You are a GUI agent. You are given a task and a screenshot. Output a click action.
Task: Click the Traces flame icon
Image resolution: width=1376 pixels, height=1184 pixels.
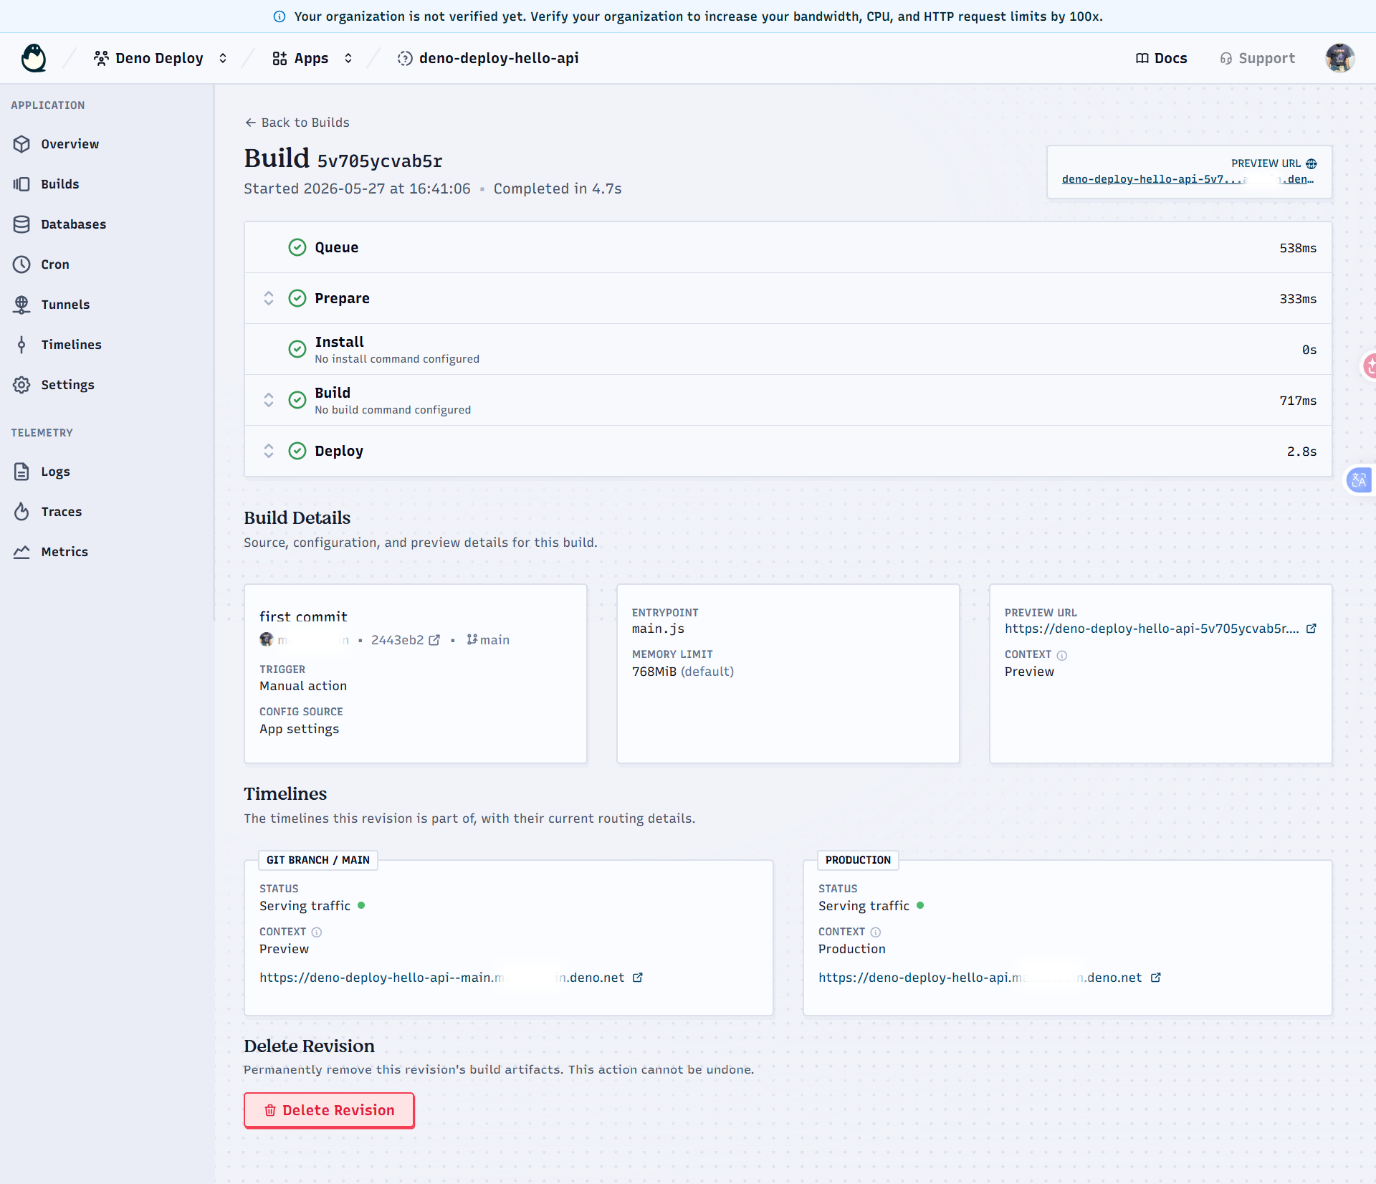click(21, 511)
